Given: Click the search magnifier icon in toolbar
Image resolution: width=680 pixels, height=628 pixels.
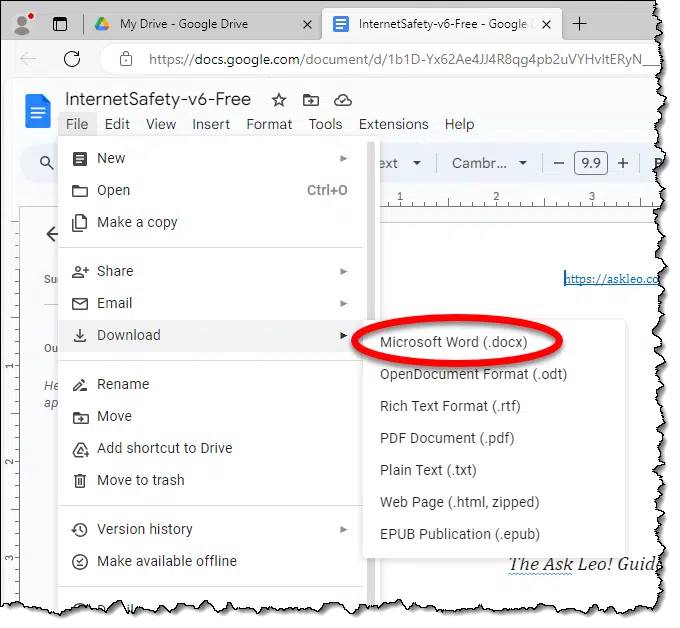Looking at the screenshot, I should [46, 163].
